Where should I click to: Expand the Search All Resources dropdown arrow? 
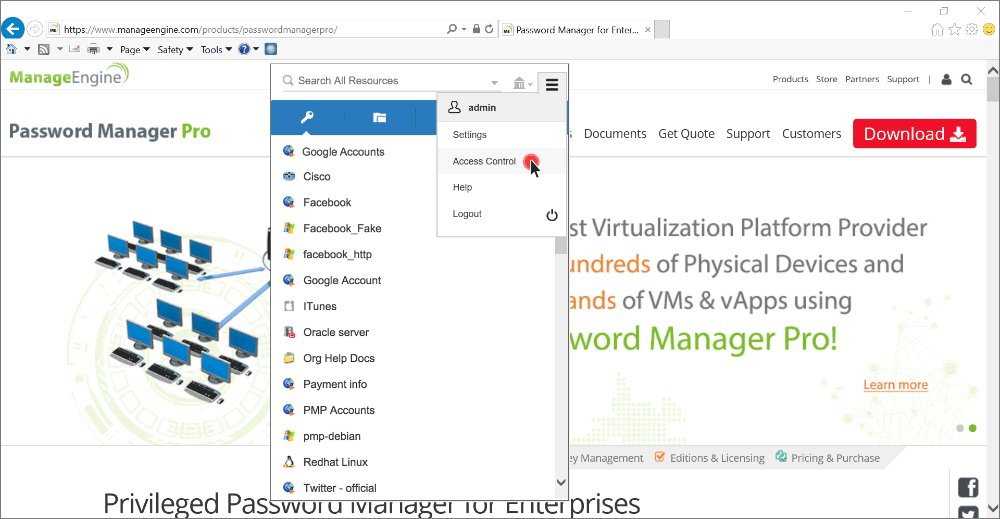[494, 83]
